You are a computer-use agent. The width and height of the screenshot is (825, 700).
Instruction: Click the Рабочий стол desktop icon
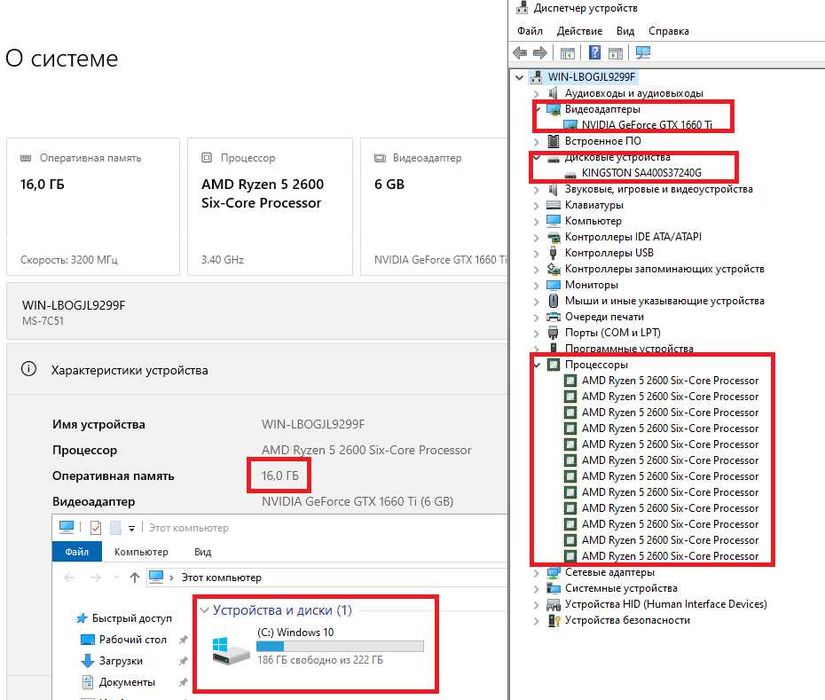(87, 639)
